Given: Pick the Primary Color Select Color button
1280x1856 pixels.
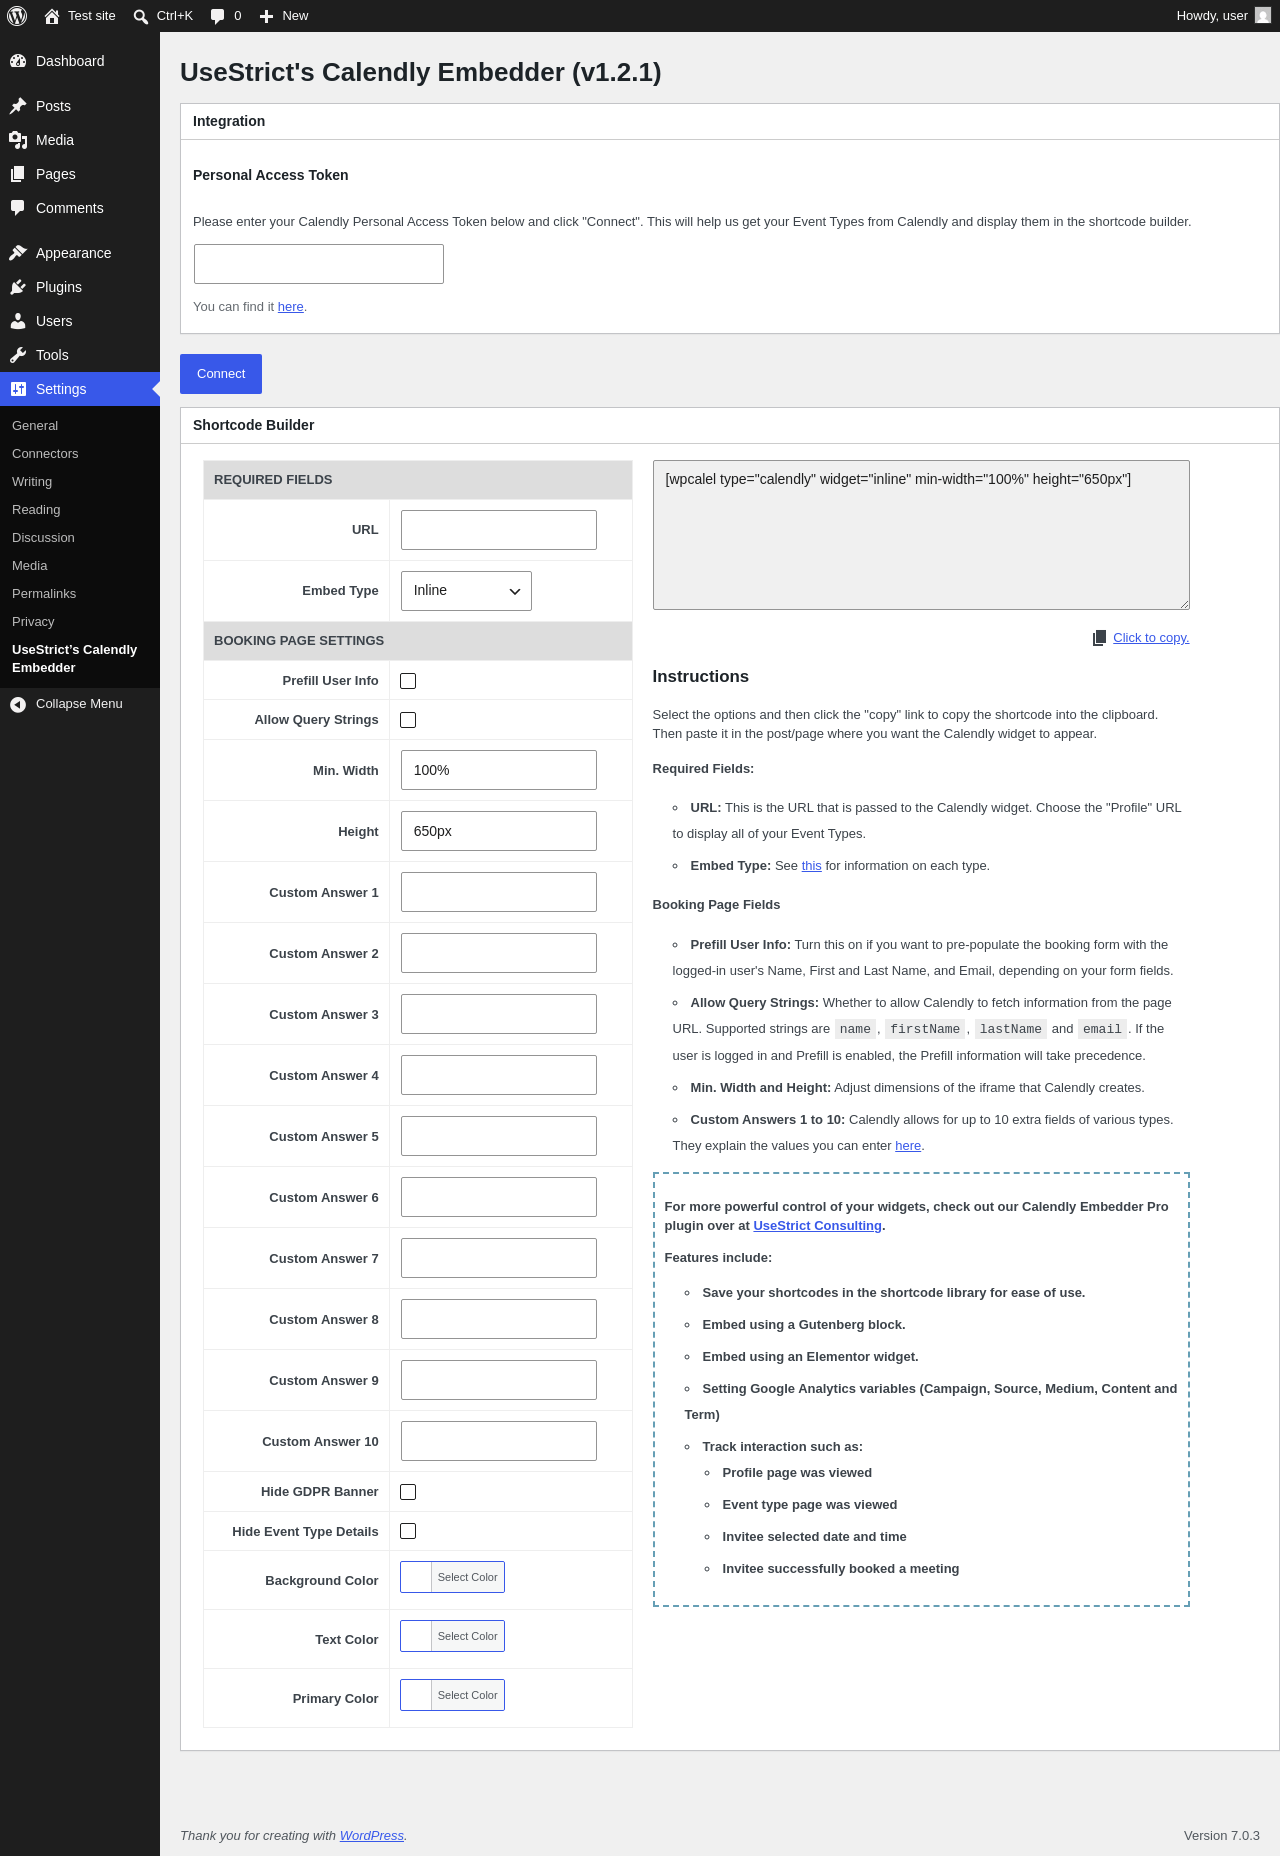Looking at the screenshot, I should [467, 1695].
